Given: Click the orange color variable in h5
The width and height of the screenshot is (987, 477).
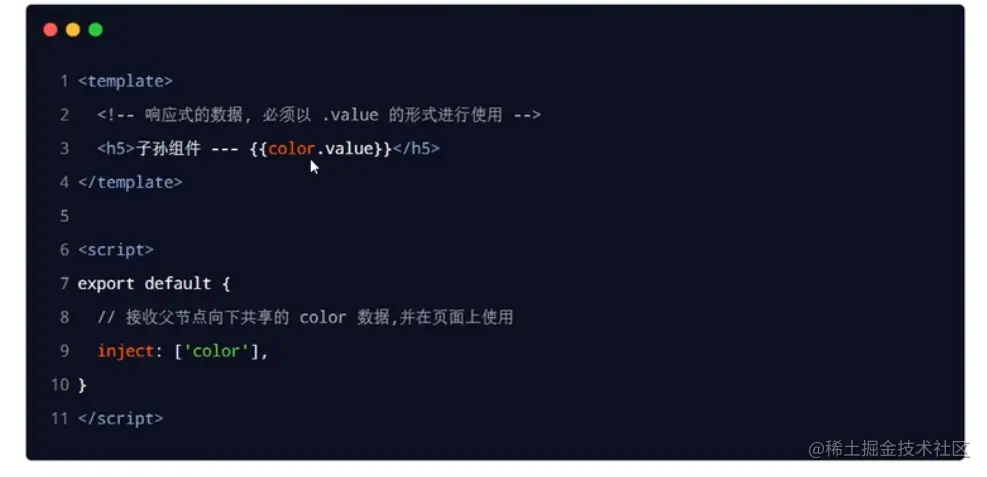Looking at the screenshot, I should click(291, 149).
